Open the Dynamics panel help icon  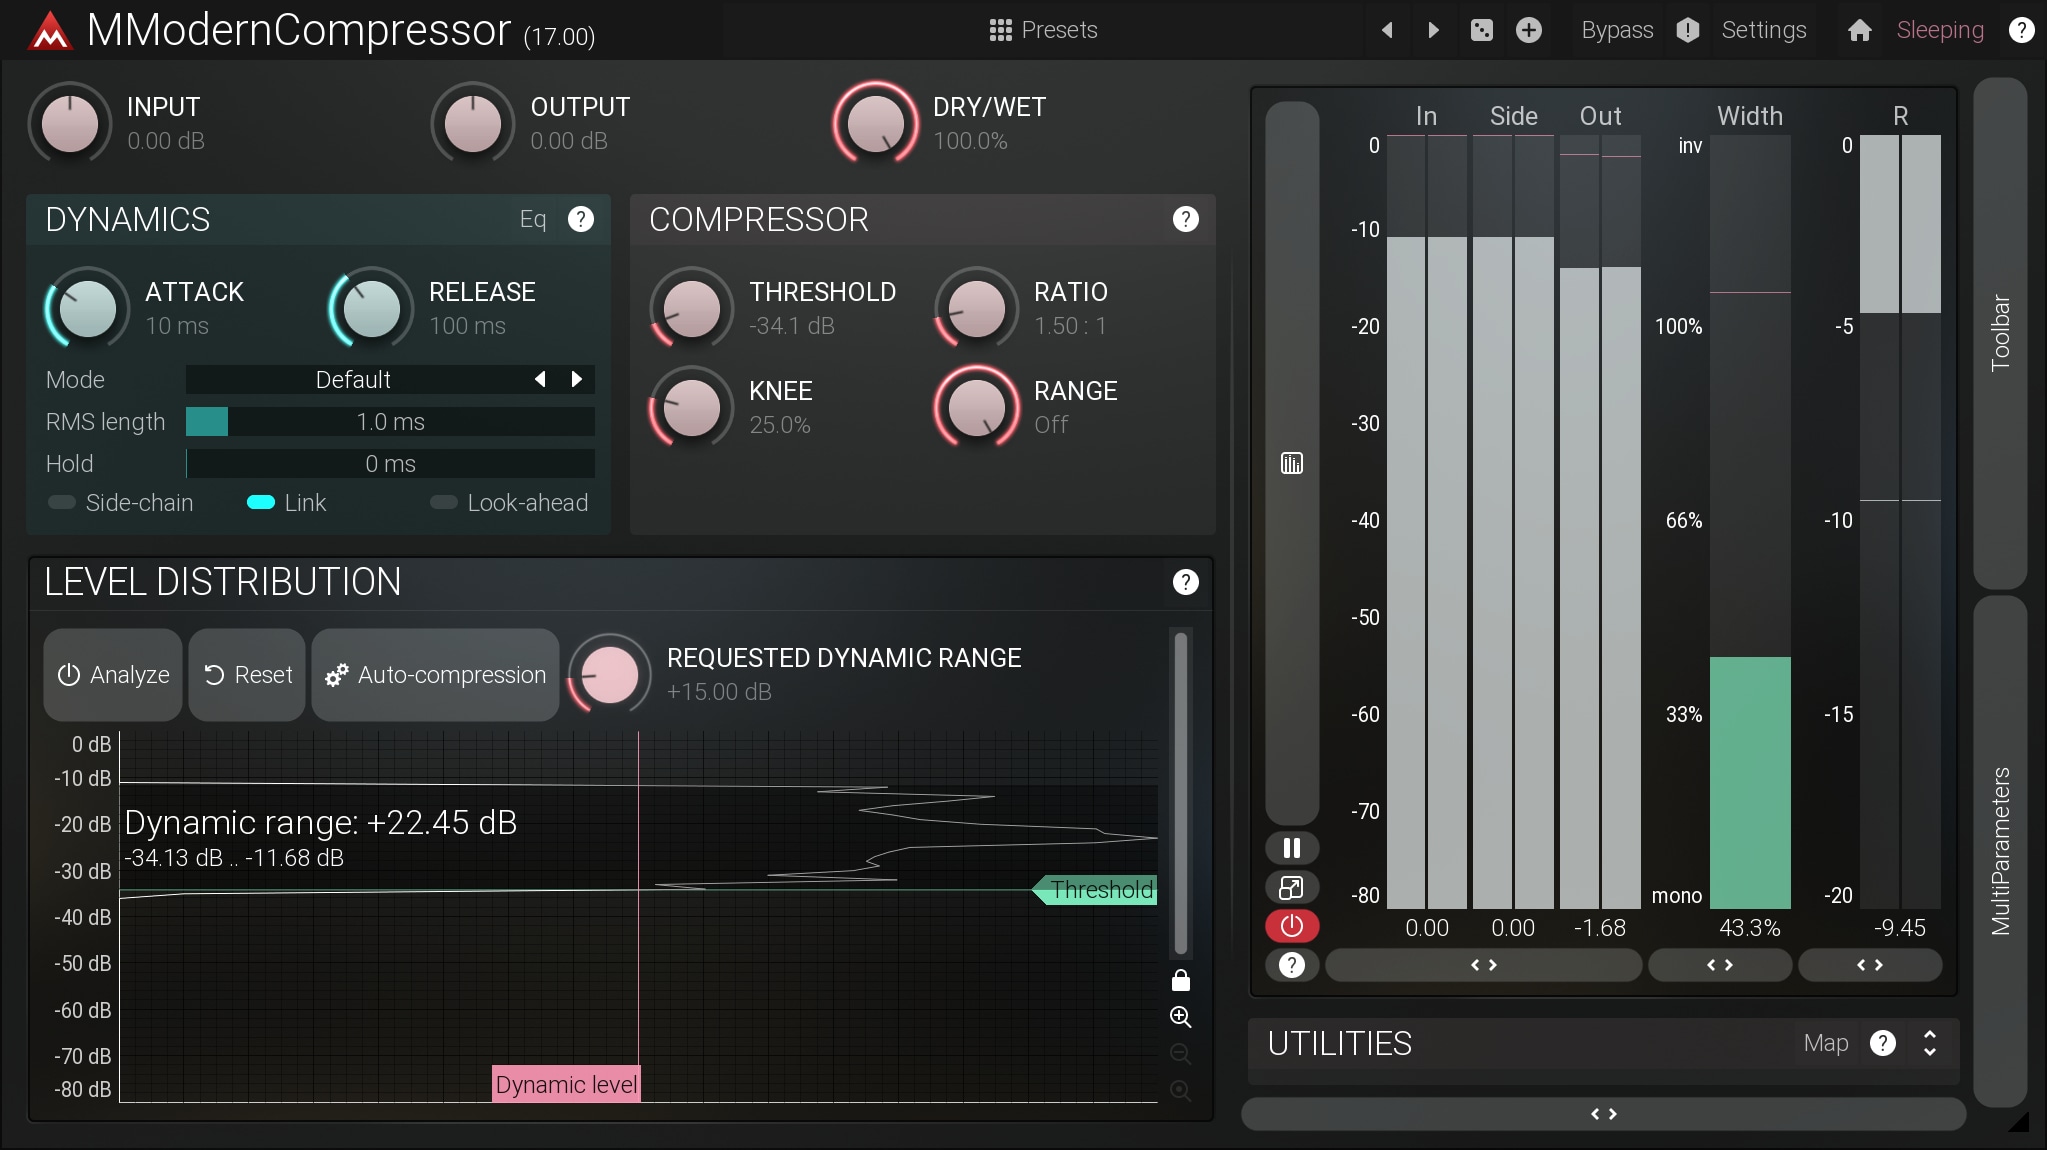580,219
